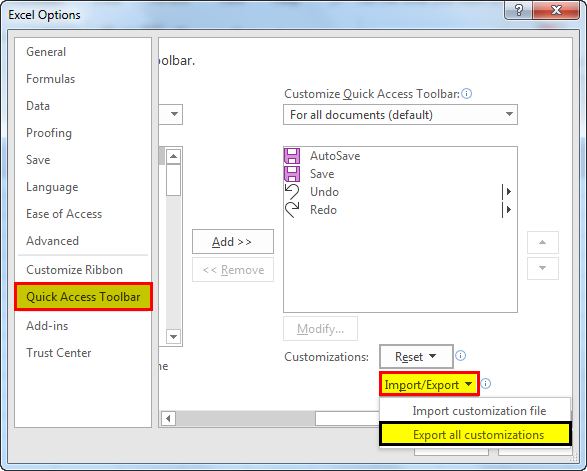
Task: Open the Reset dropdown button
Action: point(416,356)
